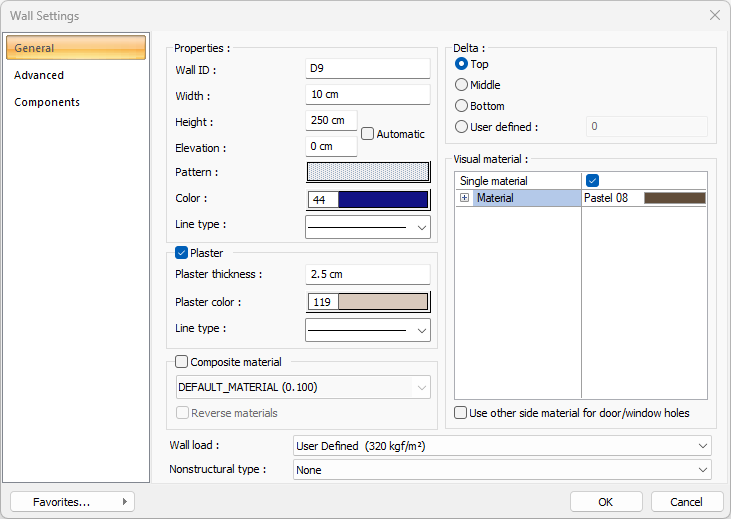Viewport: 731px width, 519px height.
Task: Uncheck the Plaster checkbox
Action: click(x=182, y=253)
